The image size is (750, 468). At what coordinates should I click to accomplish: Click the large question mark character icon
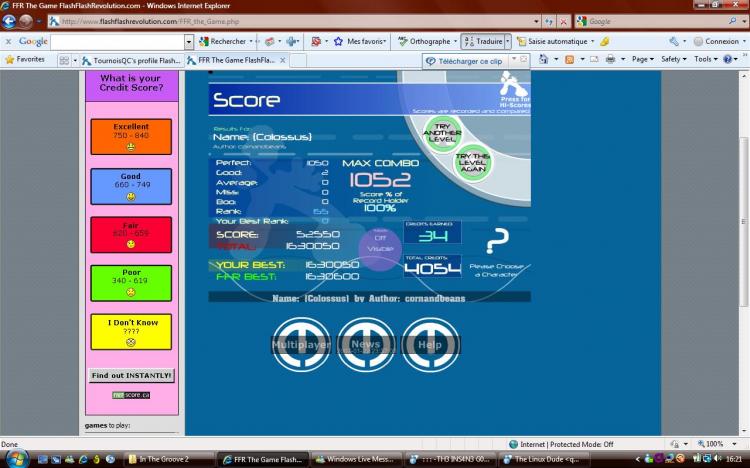pos(497,241)
